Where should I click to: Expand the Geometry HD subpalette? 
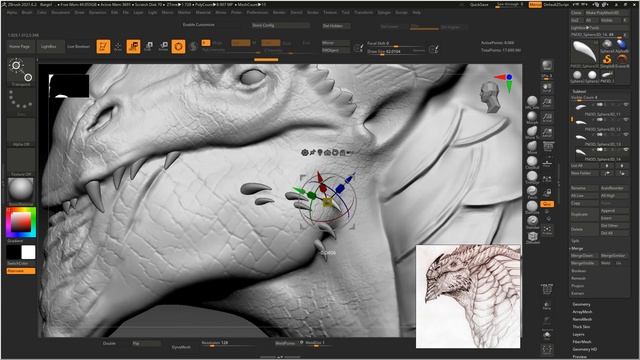(x=584, y=349)
